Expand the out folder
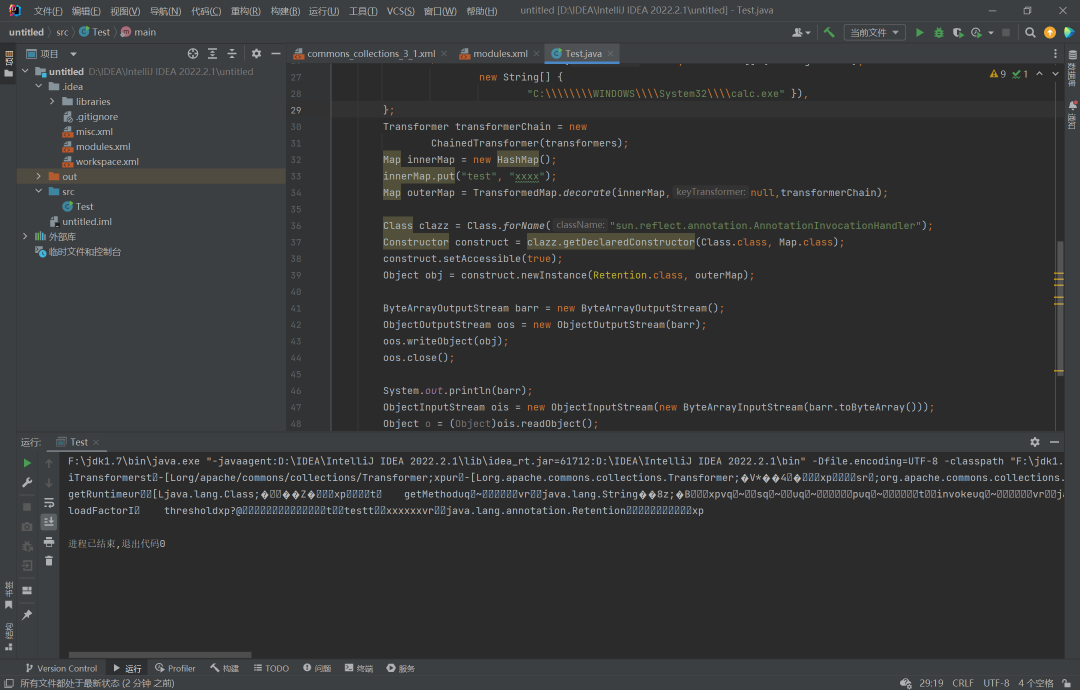1080x690 pixels. [x=39, y=176]
